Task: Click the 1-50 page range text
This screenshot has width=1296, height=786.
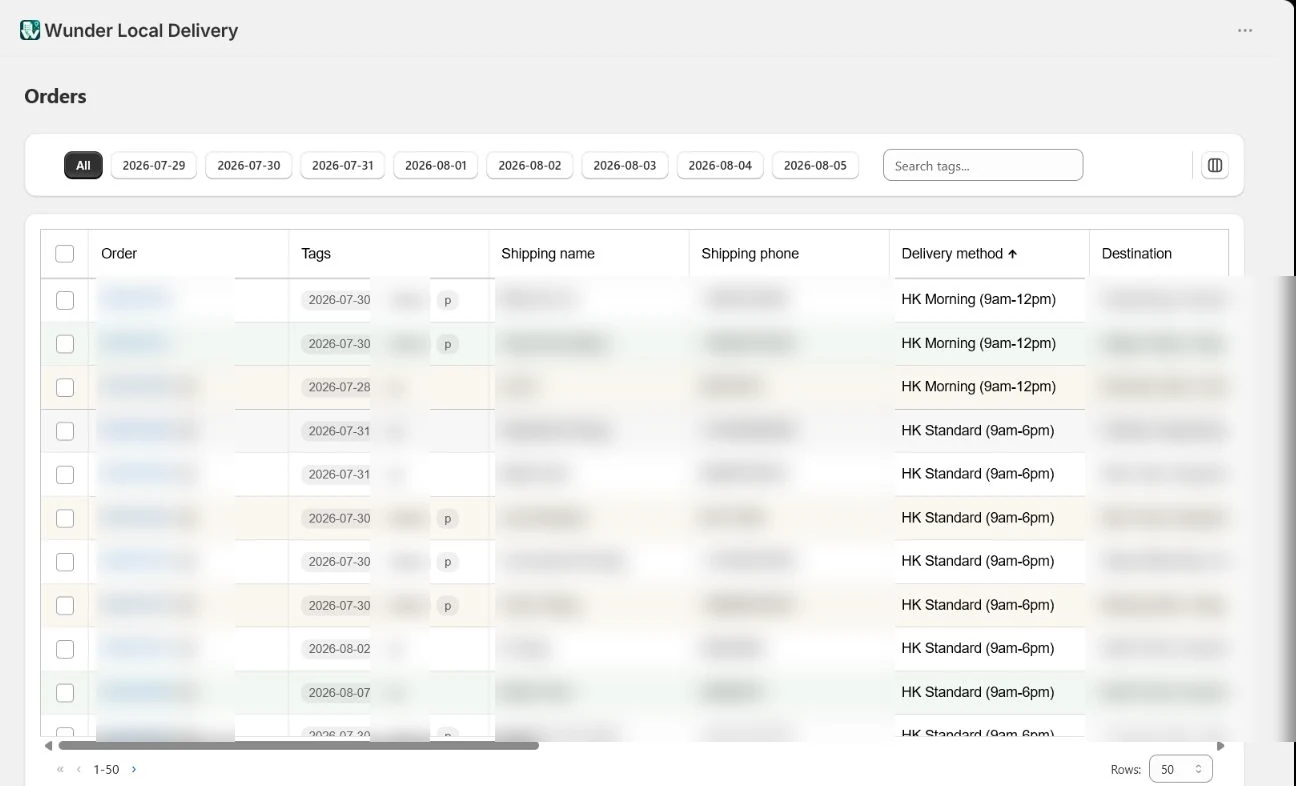Action: [106, 769]
